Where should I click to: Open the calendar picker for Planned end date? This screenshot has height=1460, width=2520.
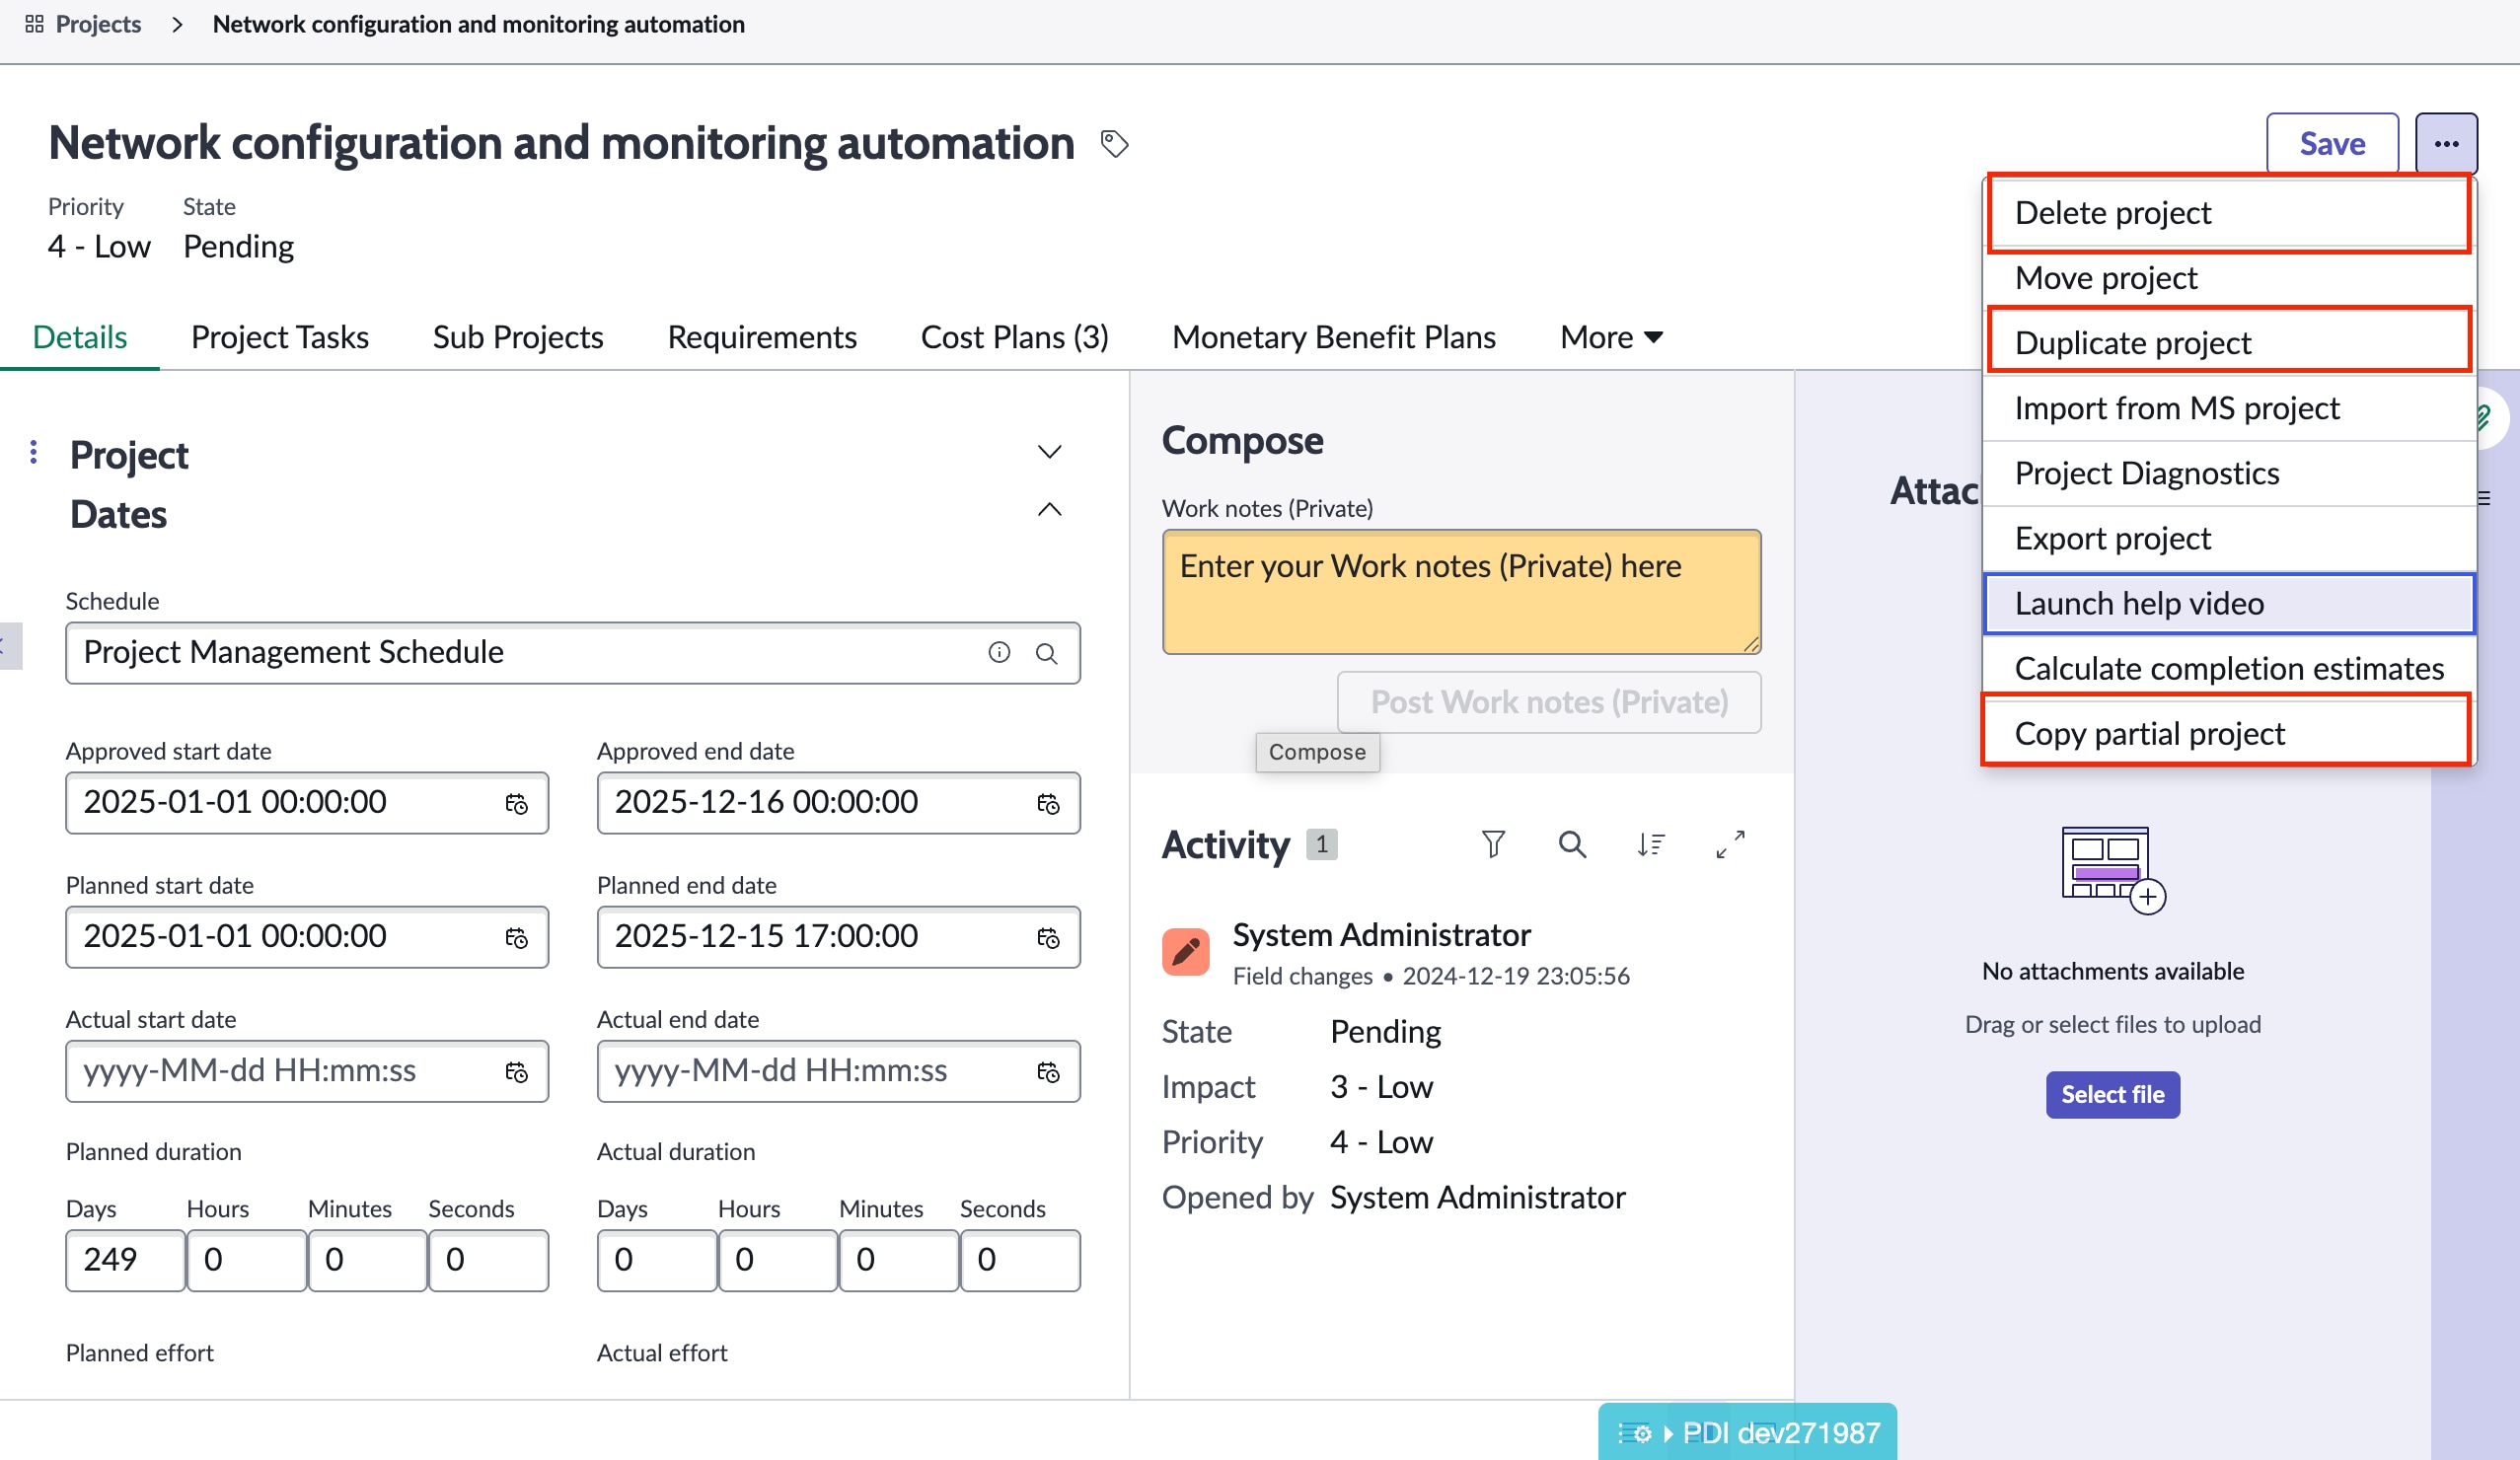point(1048,938)
